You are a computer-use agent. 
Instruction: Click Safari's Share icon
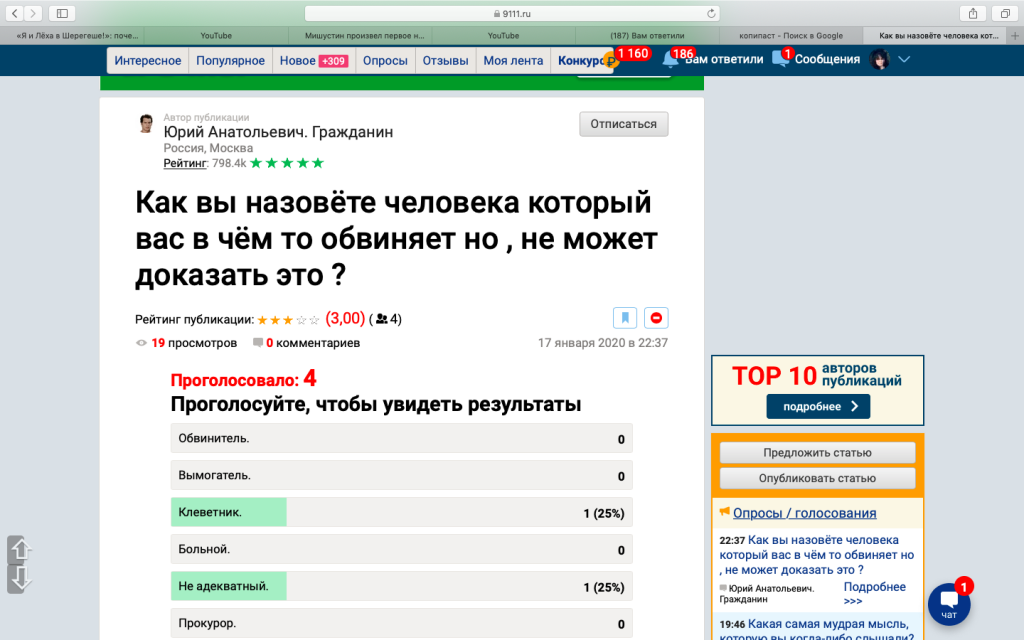[972, 13]
